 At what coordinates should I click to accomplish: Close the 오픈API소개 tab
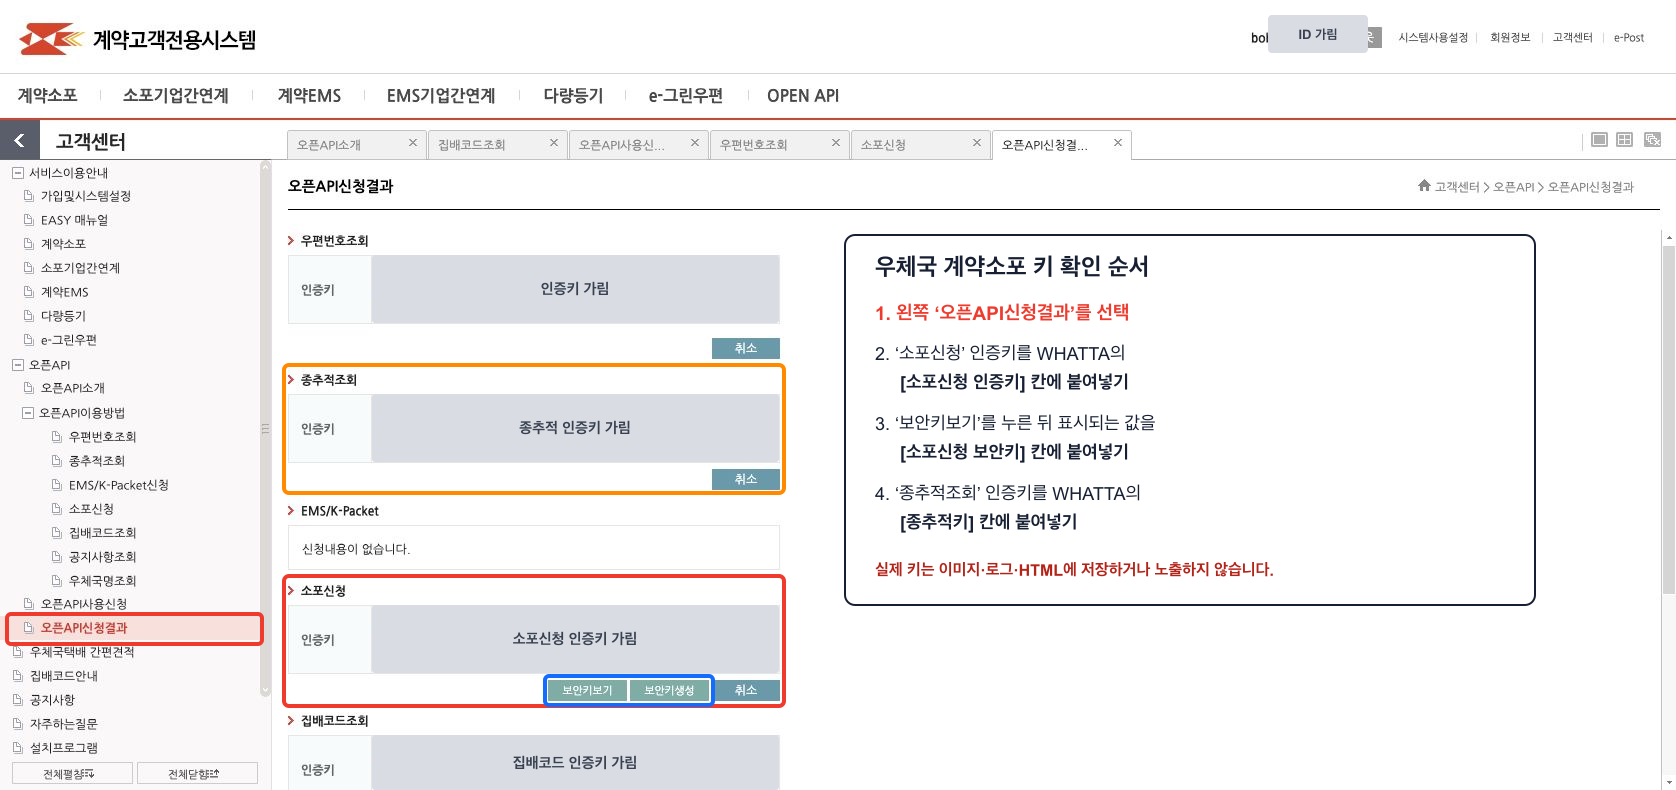(x=413, y=143)
